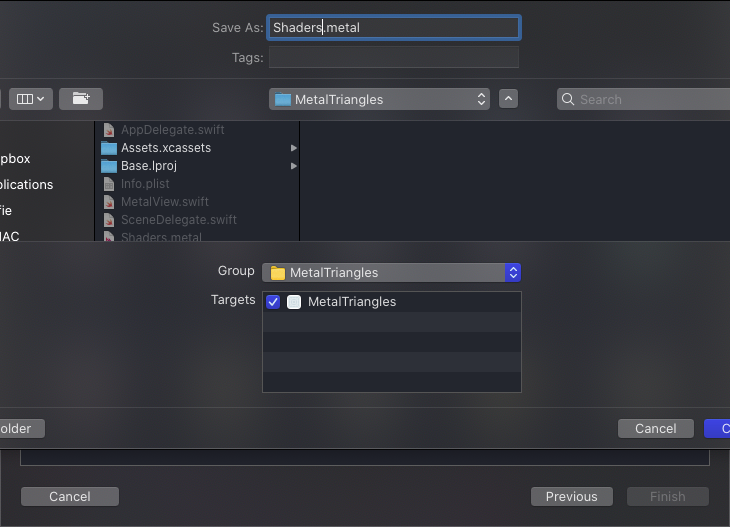730x527 pixels.
Task: Click the New Folder icon button
Action: pos(81,99)
